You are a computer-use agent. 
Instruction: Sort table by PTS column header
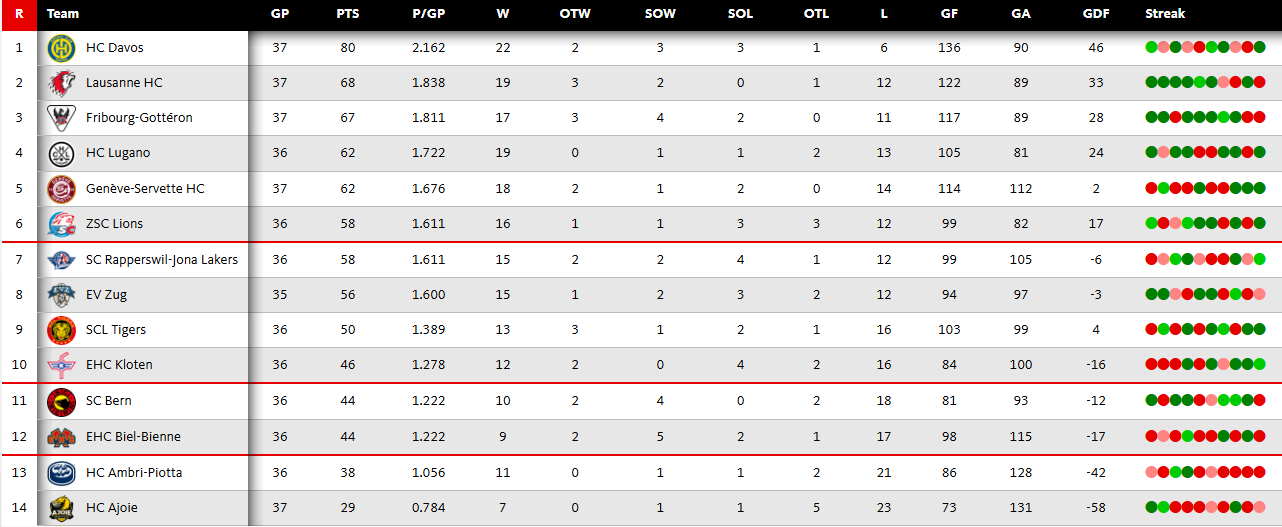point(347,14)
